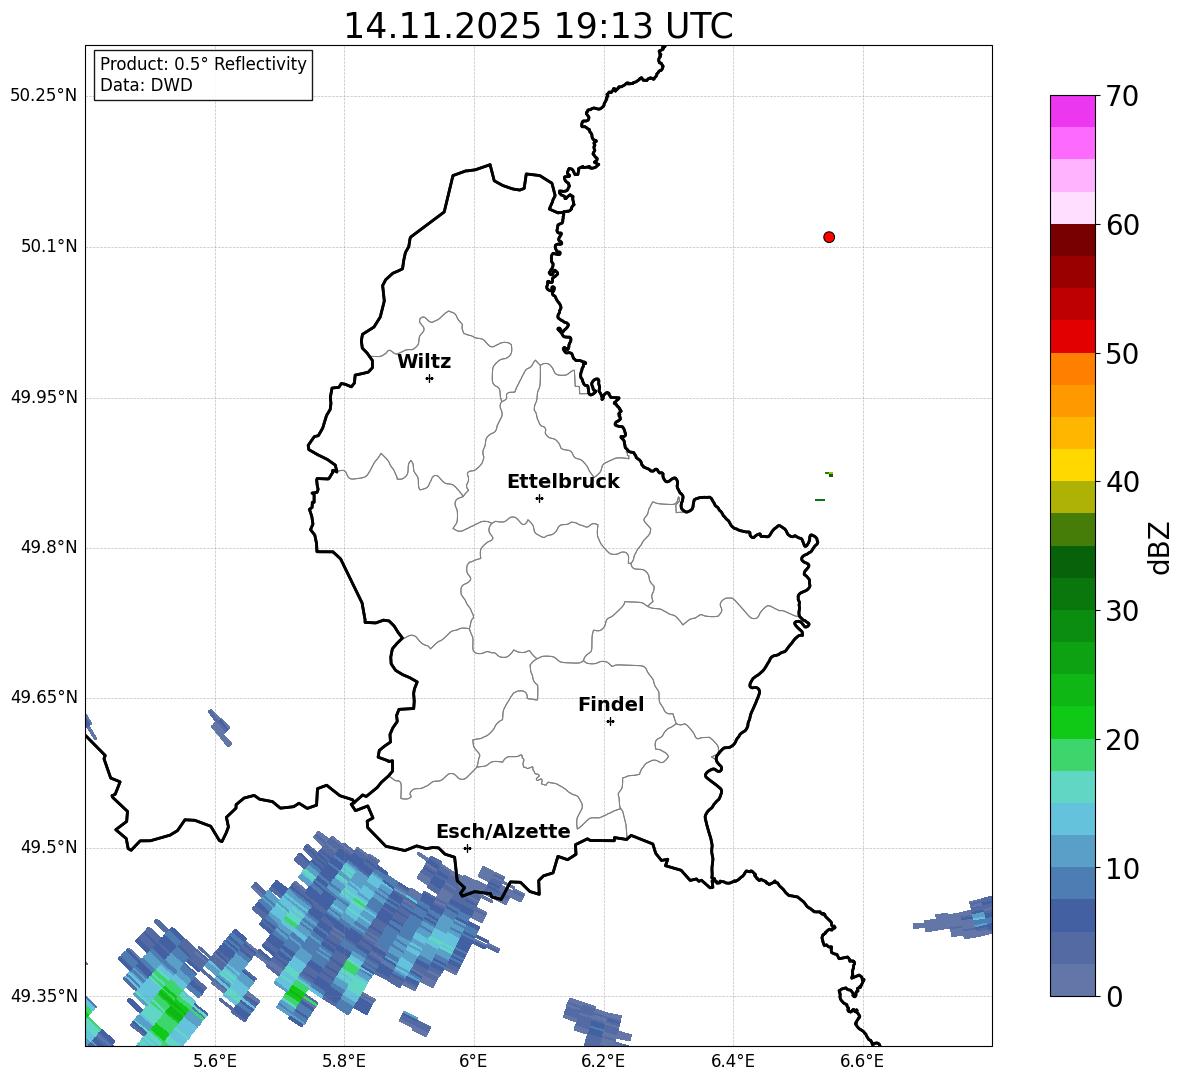Click the Esch/Alzette station cross marker
Viewport: 1184px width, 1081px height.
pyautogui.click(x=467, y=848)
